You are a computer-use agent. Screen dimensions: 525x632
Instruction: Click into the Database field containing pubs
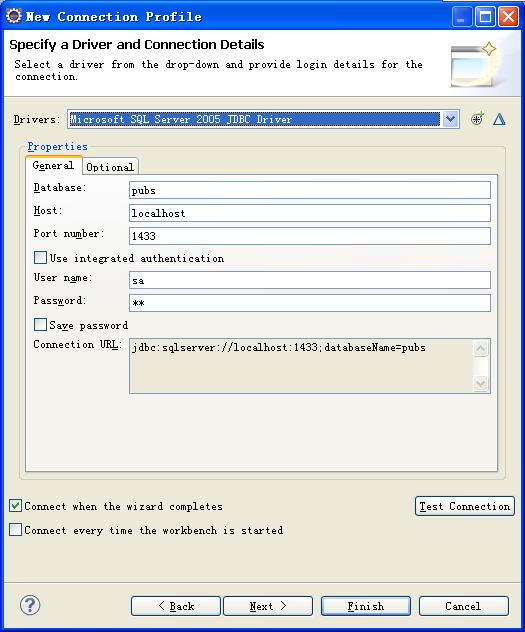[x=310, y=190]
